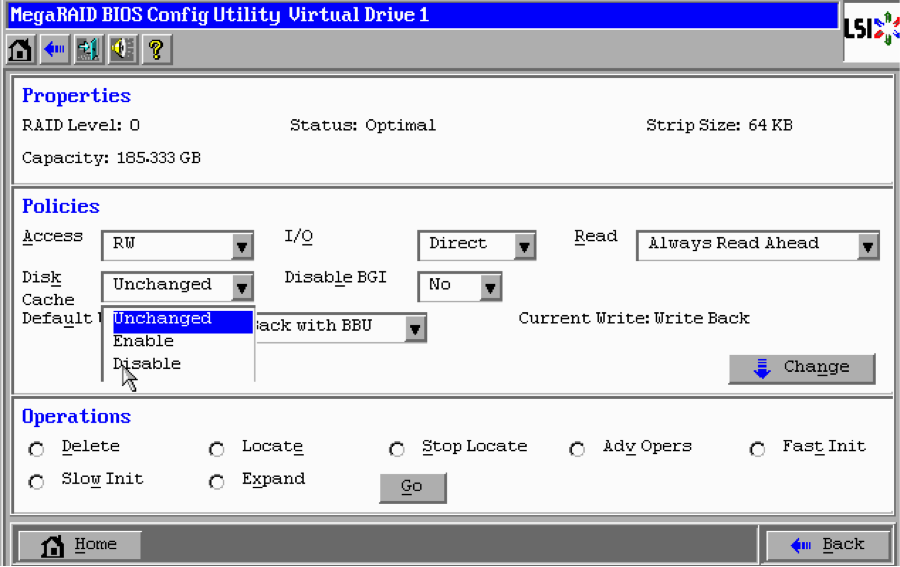
Task: Click the Exit door icon in toolbar
Action: pyautogui.click(x=88, y=49)
